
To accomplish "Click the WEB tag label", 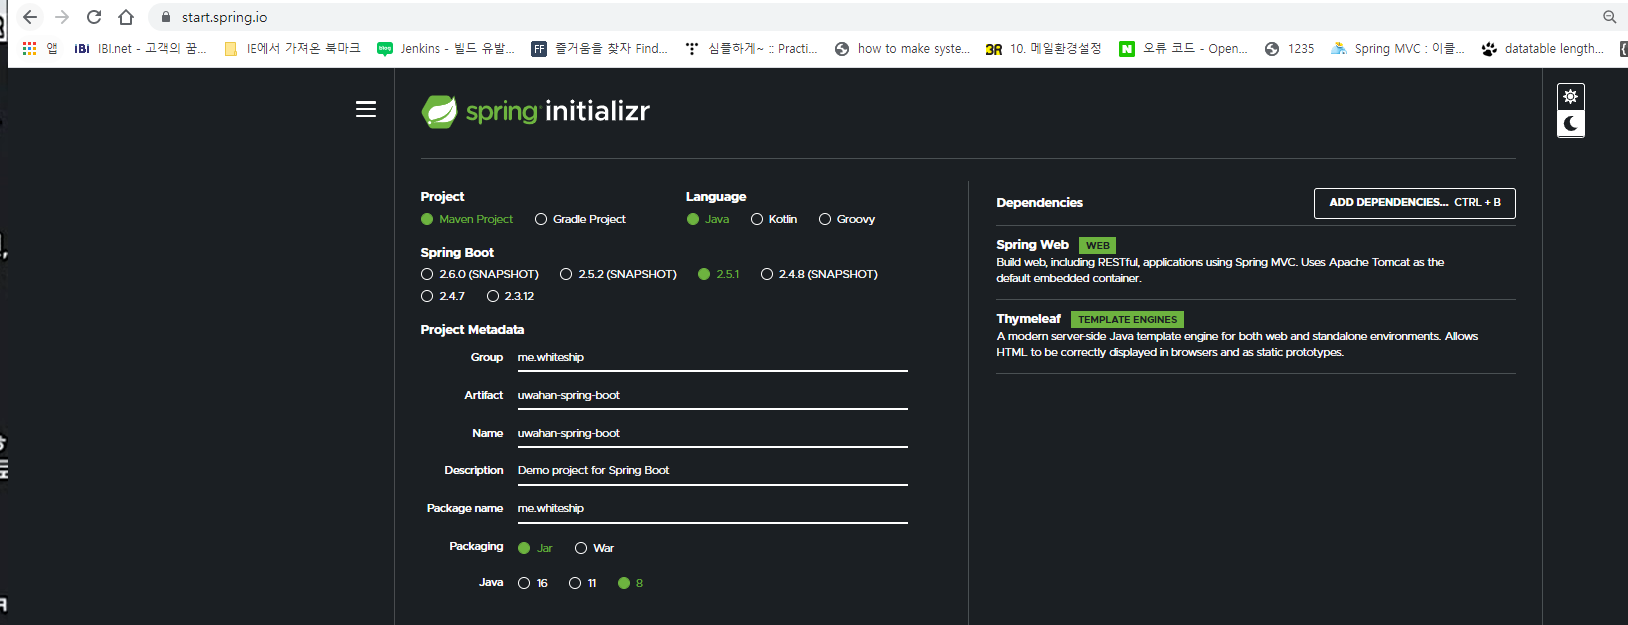I will [1098, 245].
